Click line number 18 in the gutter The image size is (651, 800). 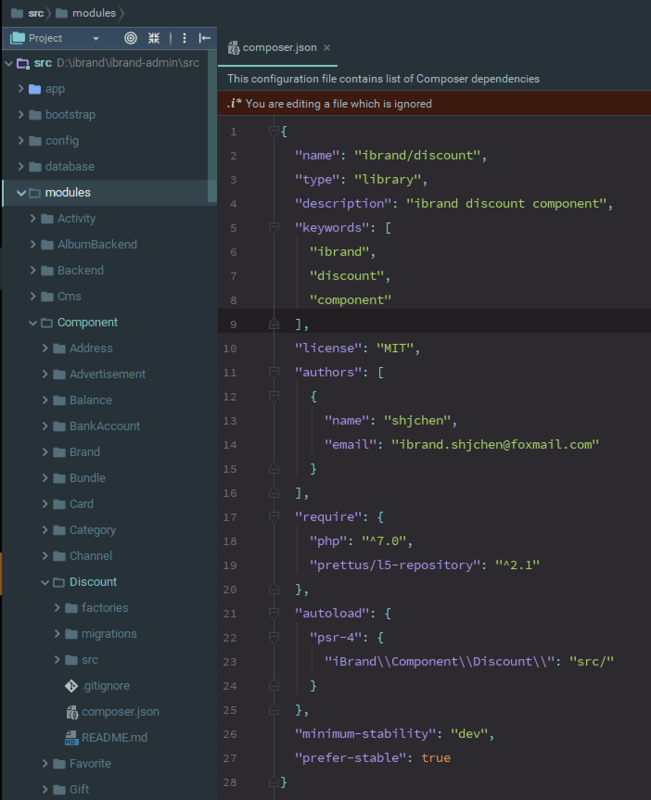click(230, 541)
